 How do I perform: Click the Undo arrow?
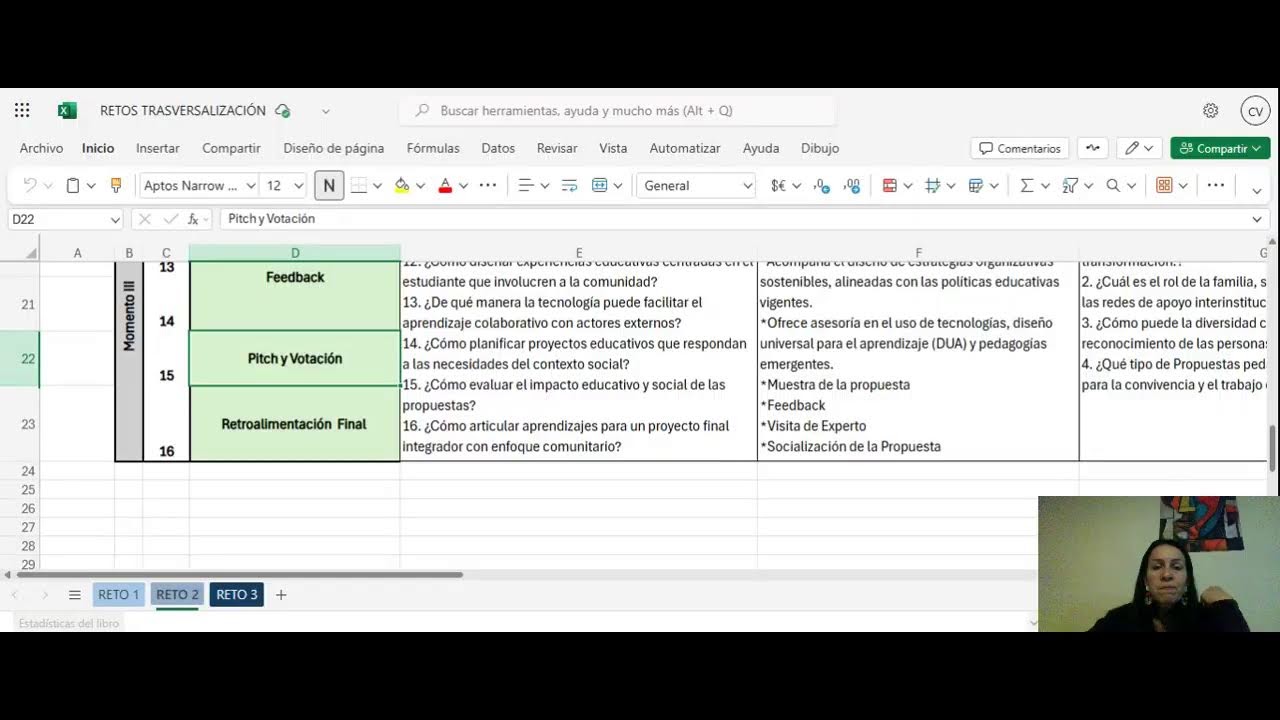(x=30, y=185)
